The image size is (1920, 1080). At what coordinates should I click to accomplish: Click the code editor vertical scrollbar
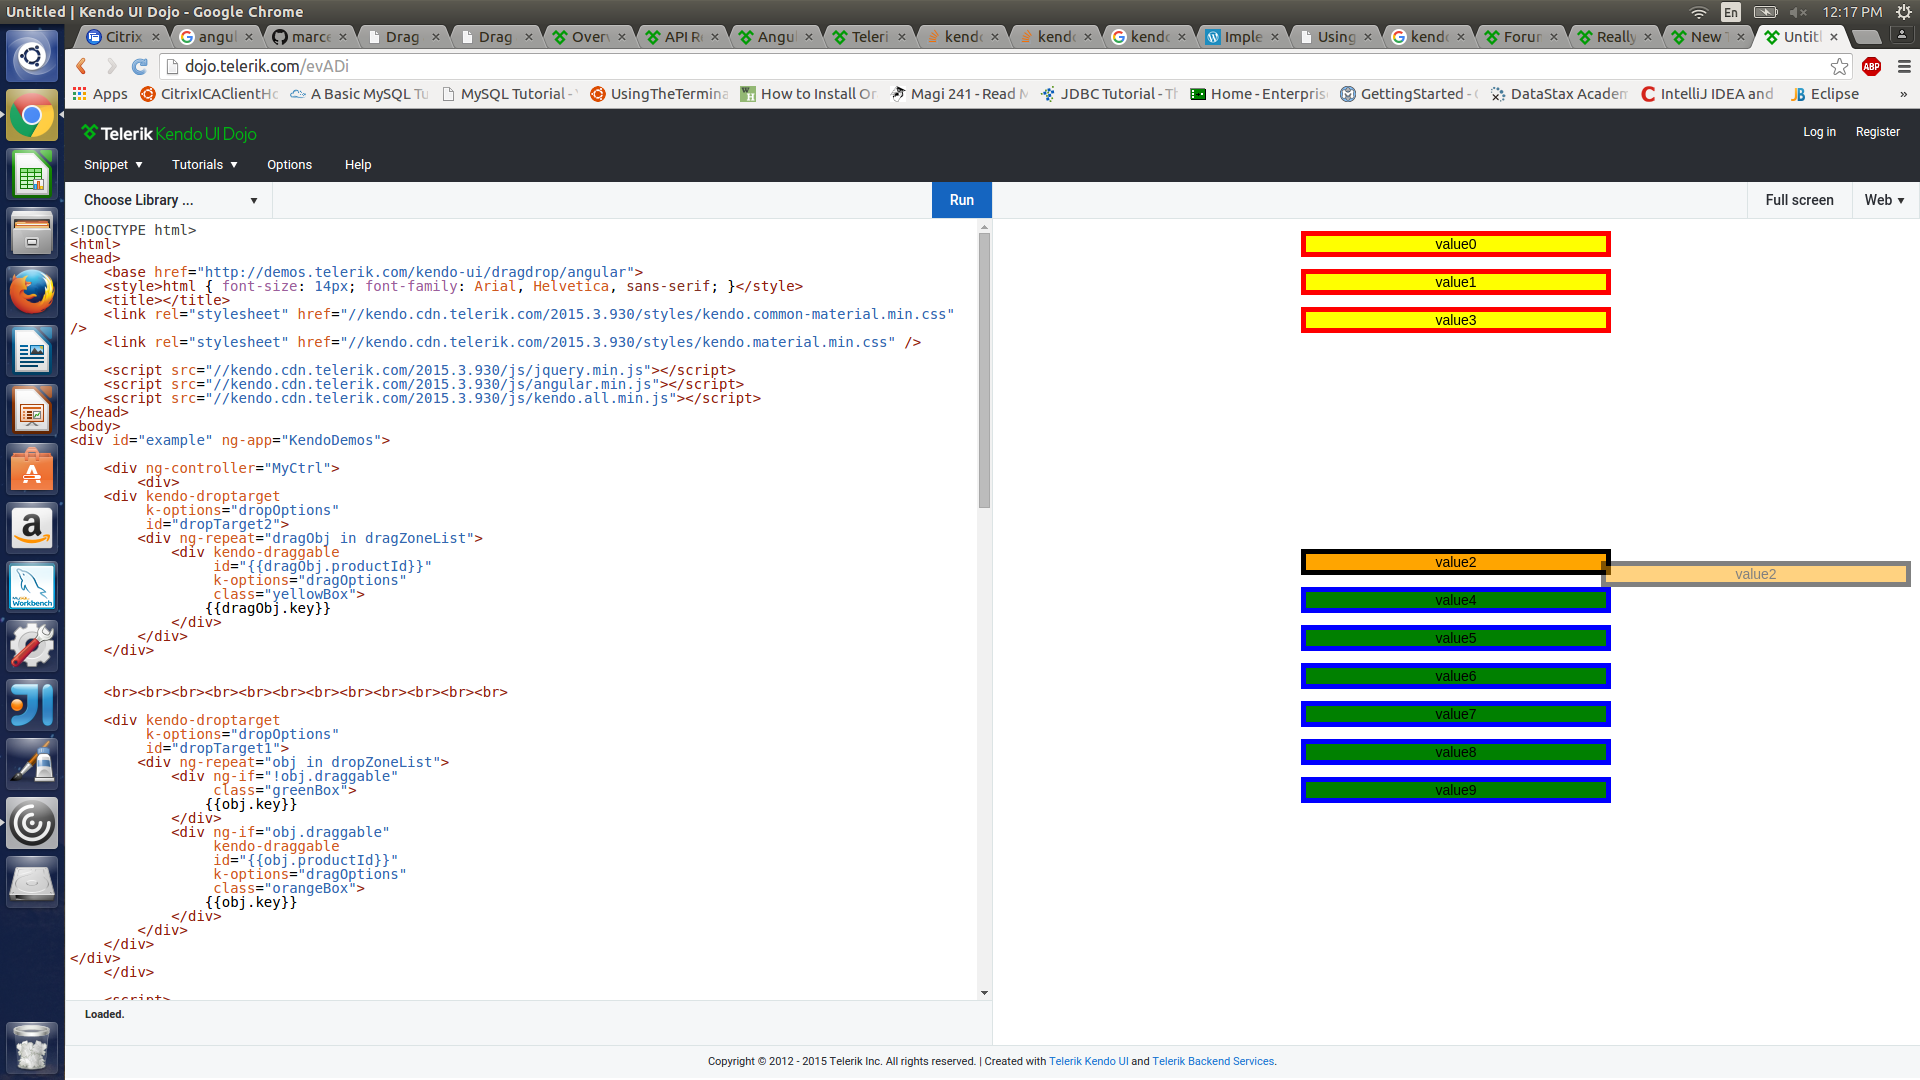point(984,370)
